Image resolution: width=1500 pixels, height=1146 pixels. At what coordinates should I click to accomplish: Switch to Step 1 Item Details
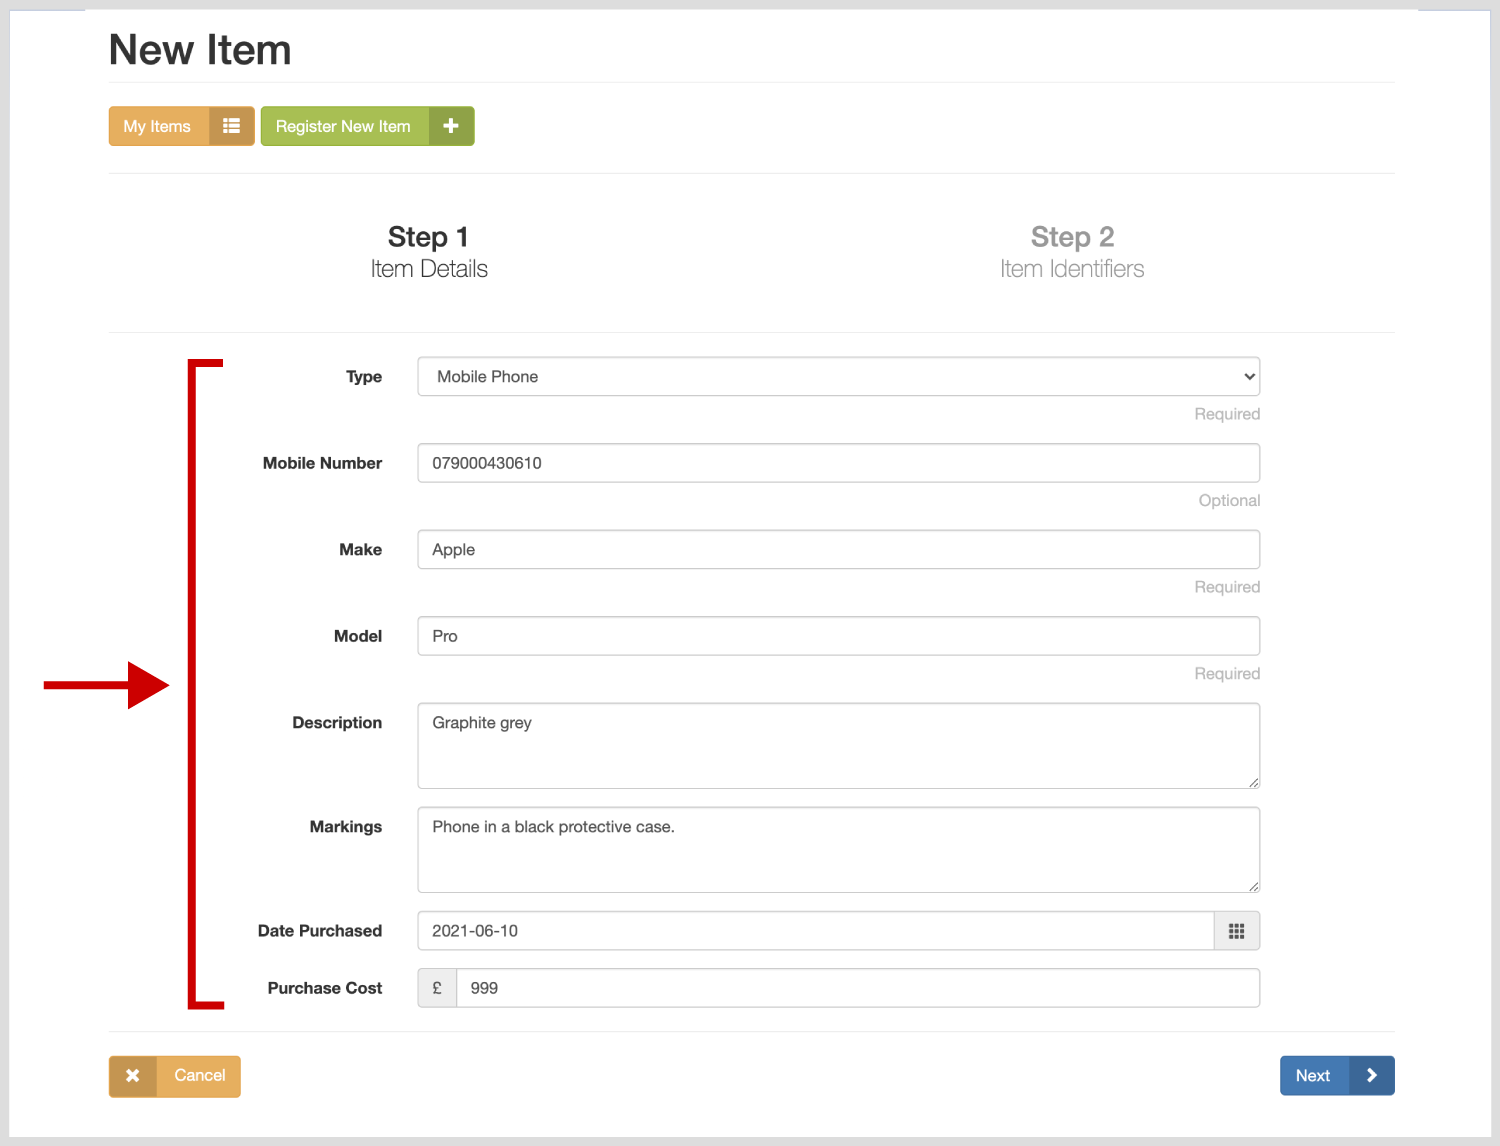428,252
